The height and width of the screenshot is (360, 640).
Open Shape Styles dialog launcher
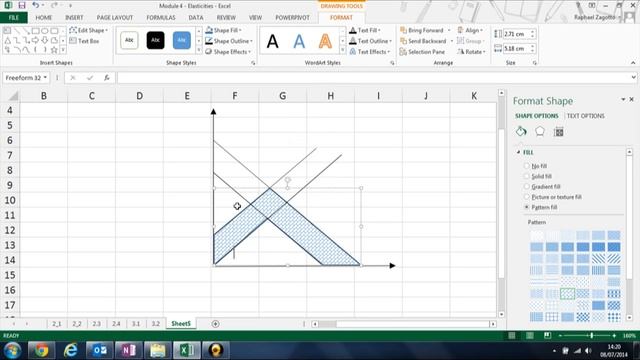pos(253,63)
